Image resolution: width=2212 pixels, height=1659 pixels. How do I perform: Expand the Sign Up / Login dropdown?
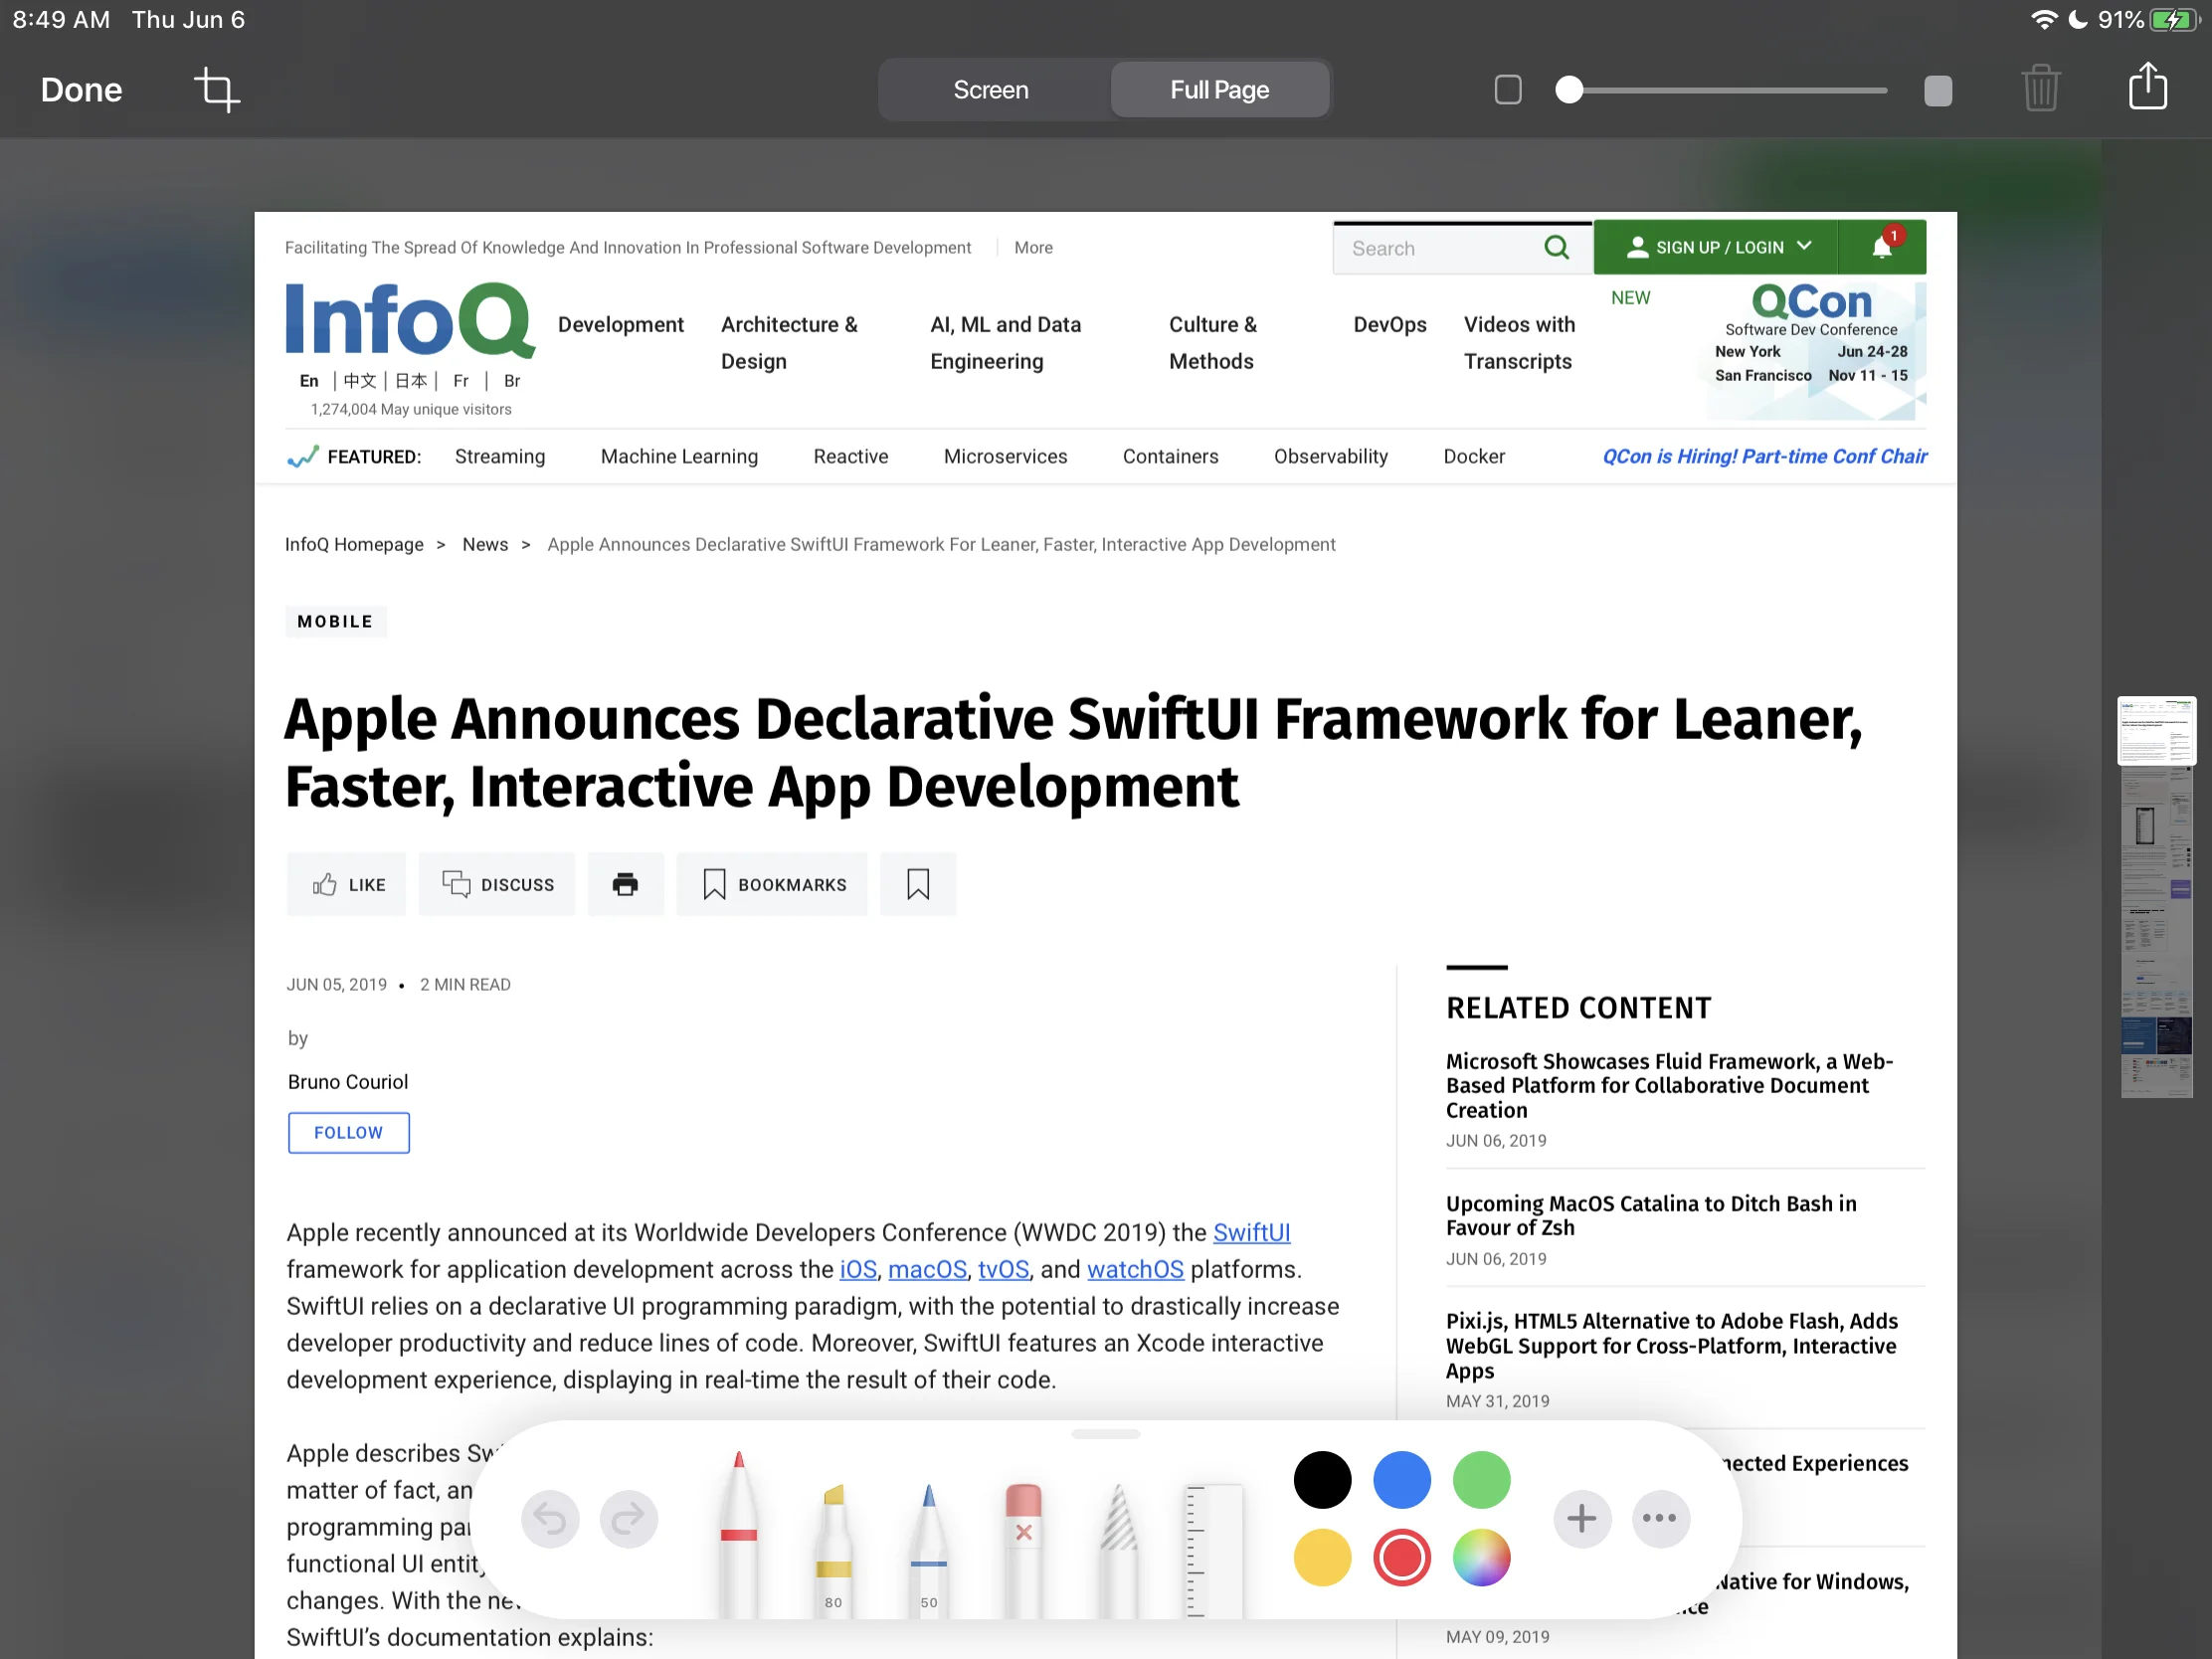pos(1716,247)
